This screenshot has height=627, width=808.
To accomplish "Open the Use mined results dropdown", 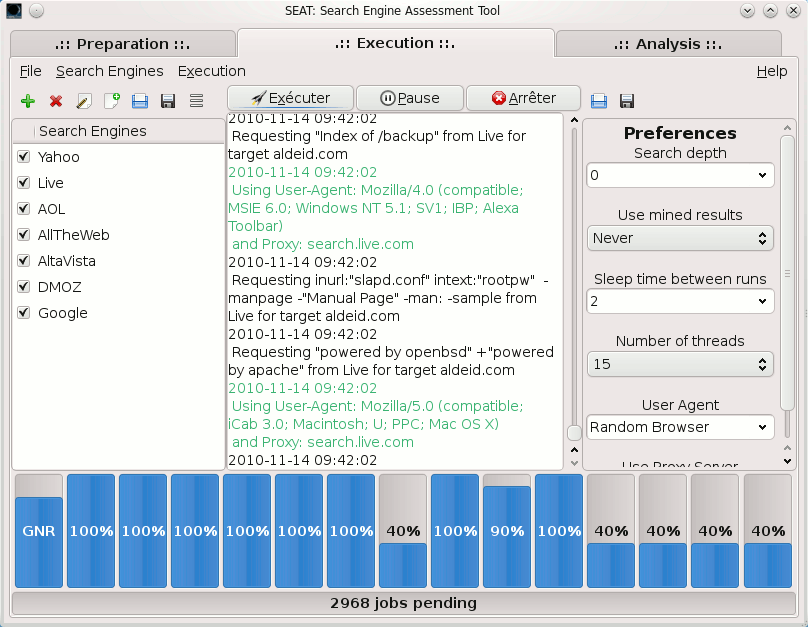I will 680,238.
